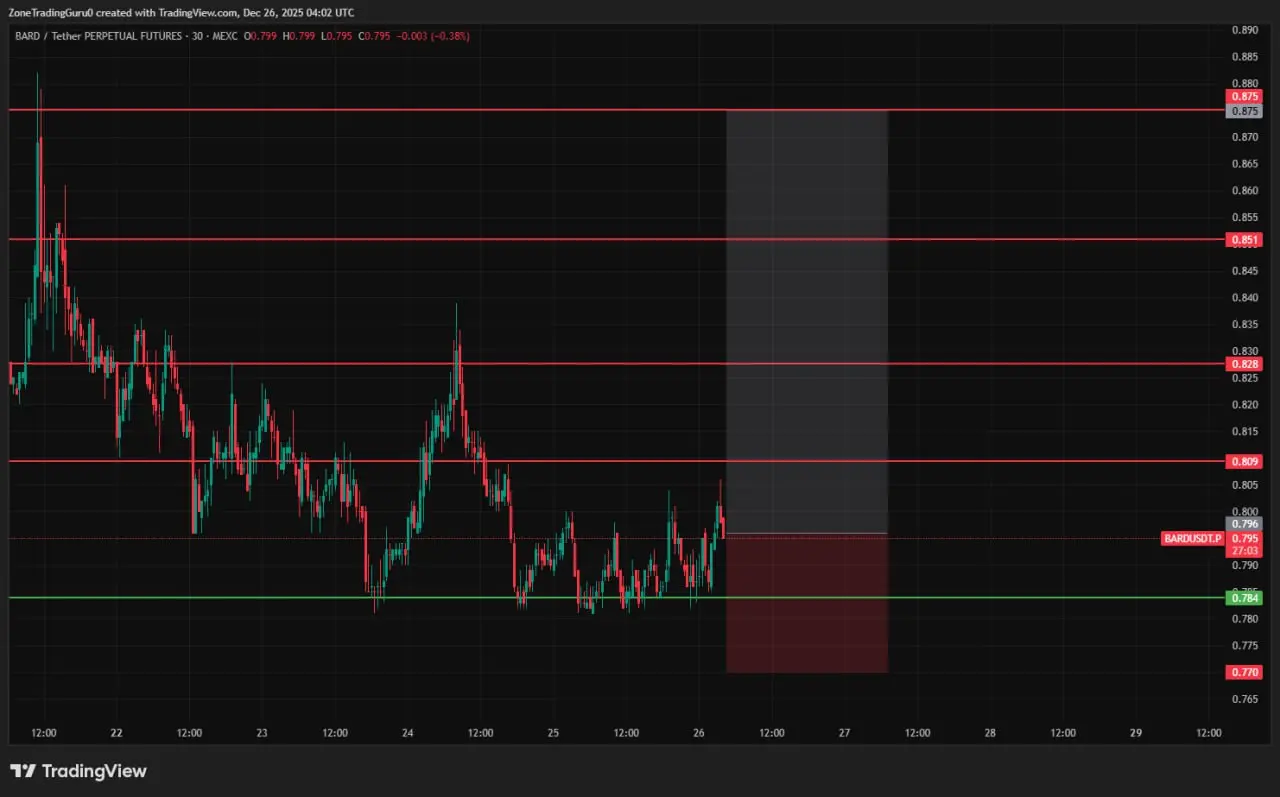The height and width of the screenshot is (797, 1280).
Task: Click the 0.765 tick on the price axis
Action: 1244,699
